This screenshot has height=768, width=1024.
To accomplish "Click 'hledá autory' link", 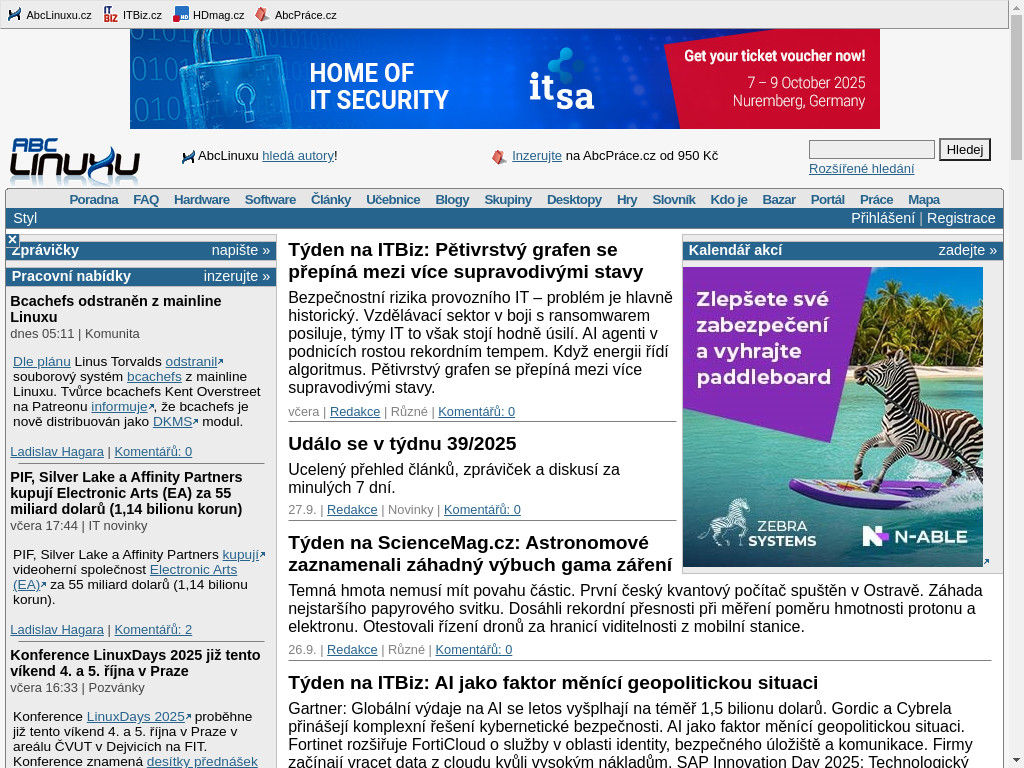I will click(x=298, y=155).
